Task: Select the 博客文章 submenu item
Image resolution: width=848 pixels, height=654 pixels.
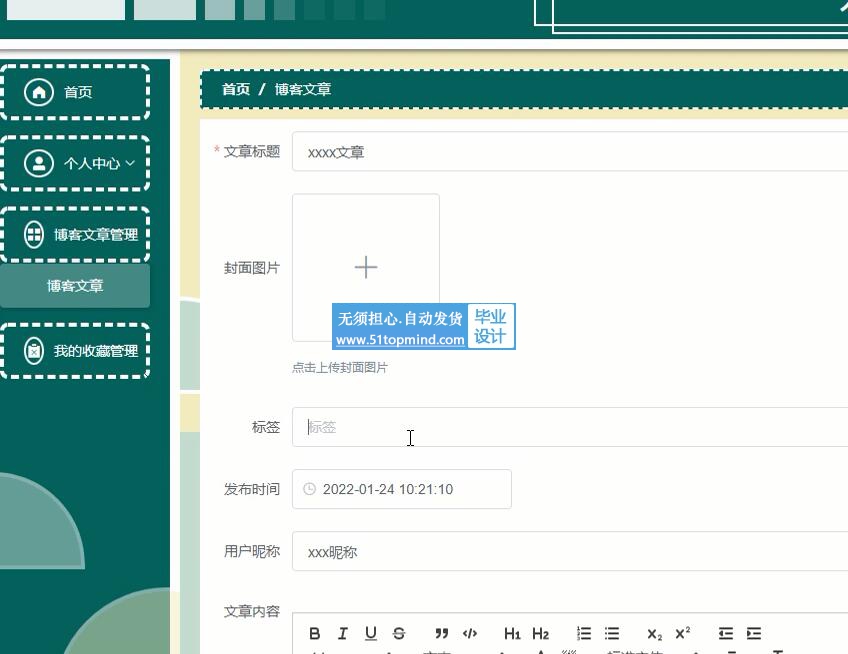Action: pos(75,286)
